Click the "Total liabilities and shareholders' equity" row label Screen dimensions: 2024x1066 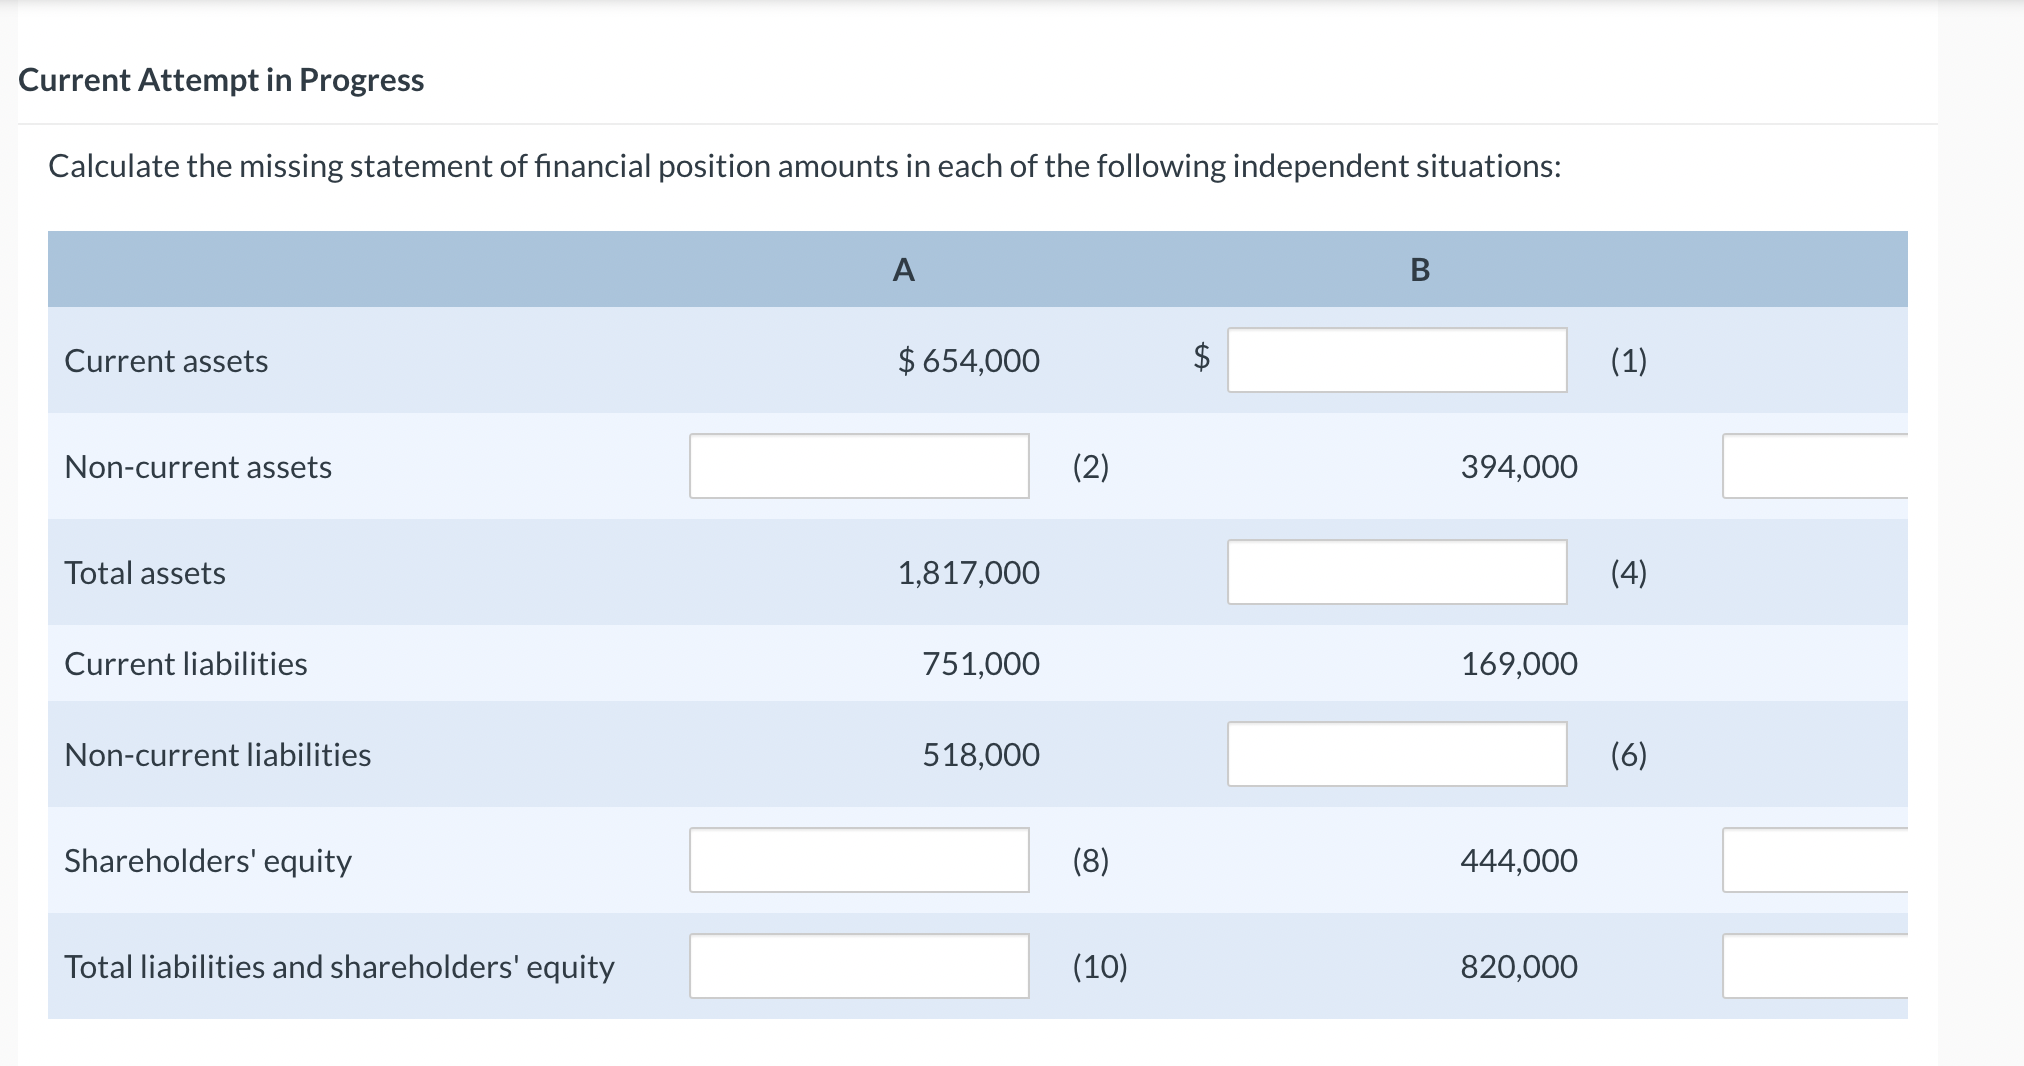click(339, 967)
